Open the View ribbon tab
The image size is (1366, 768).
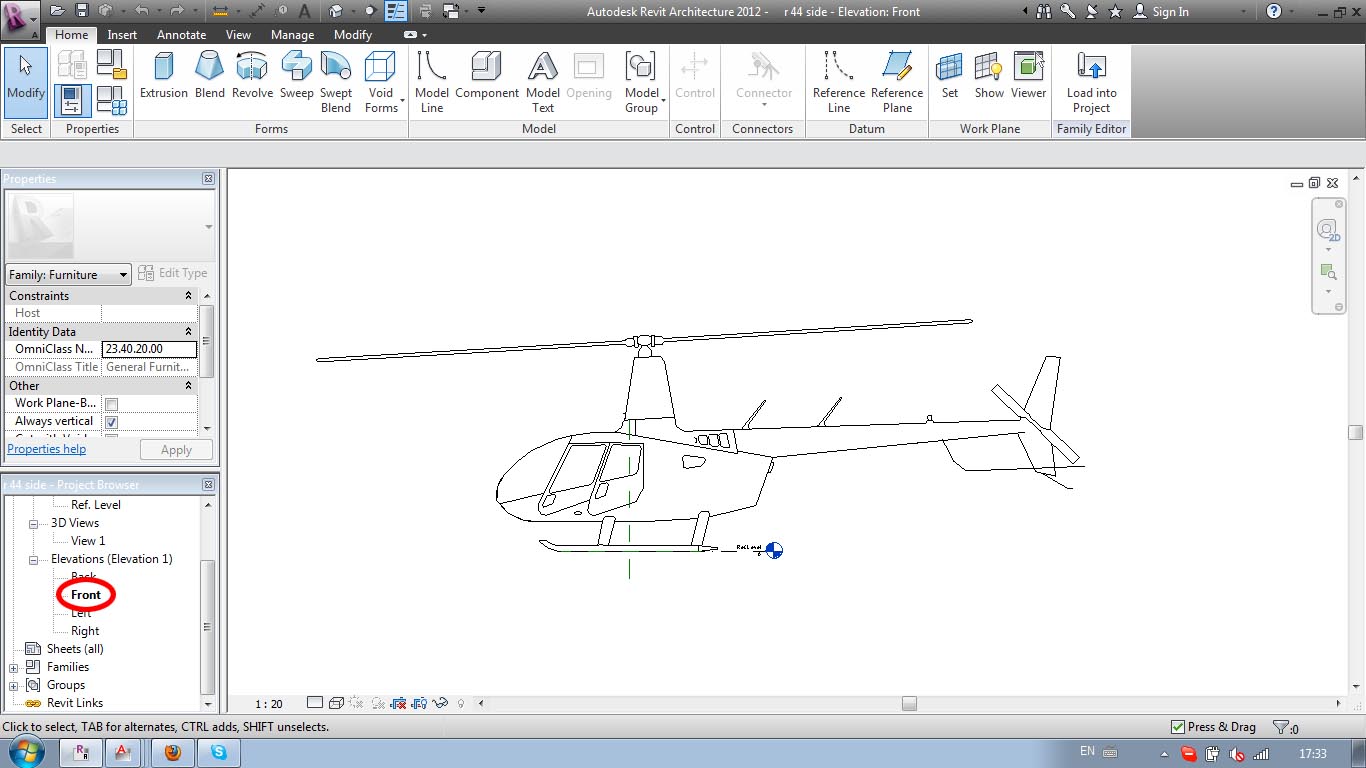[x=238, y=35]
